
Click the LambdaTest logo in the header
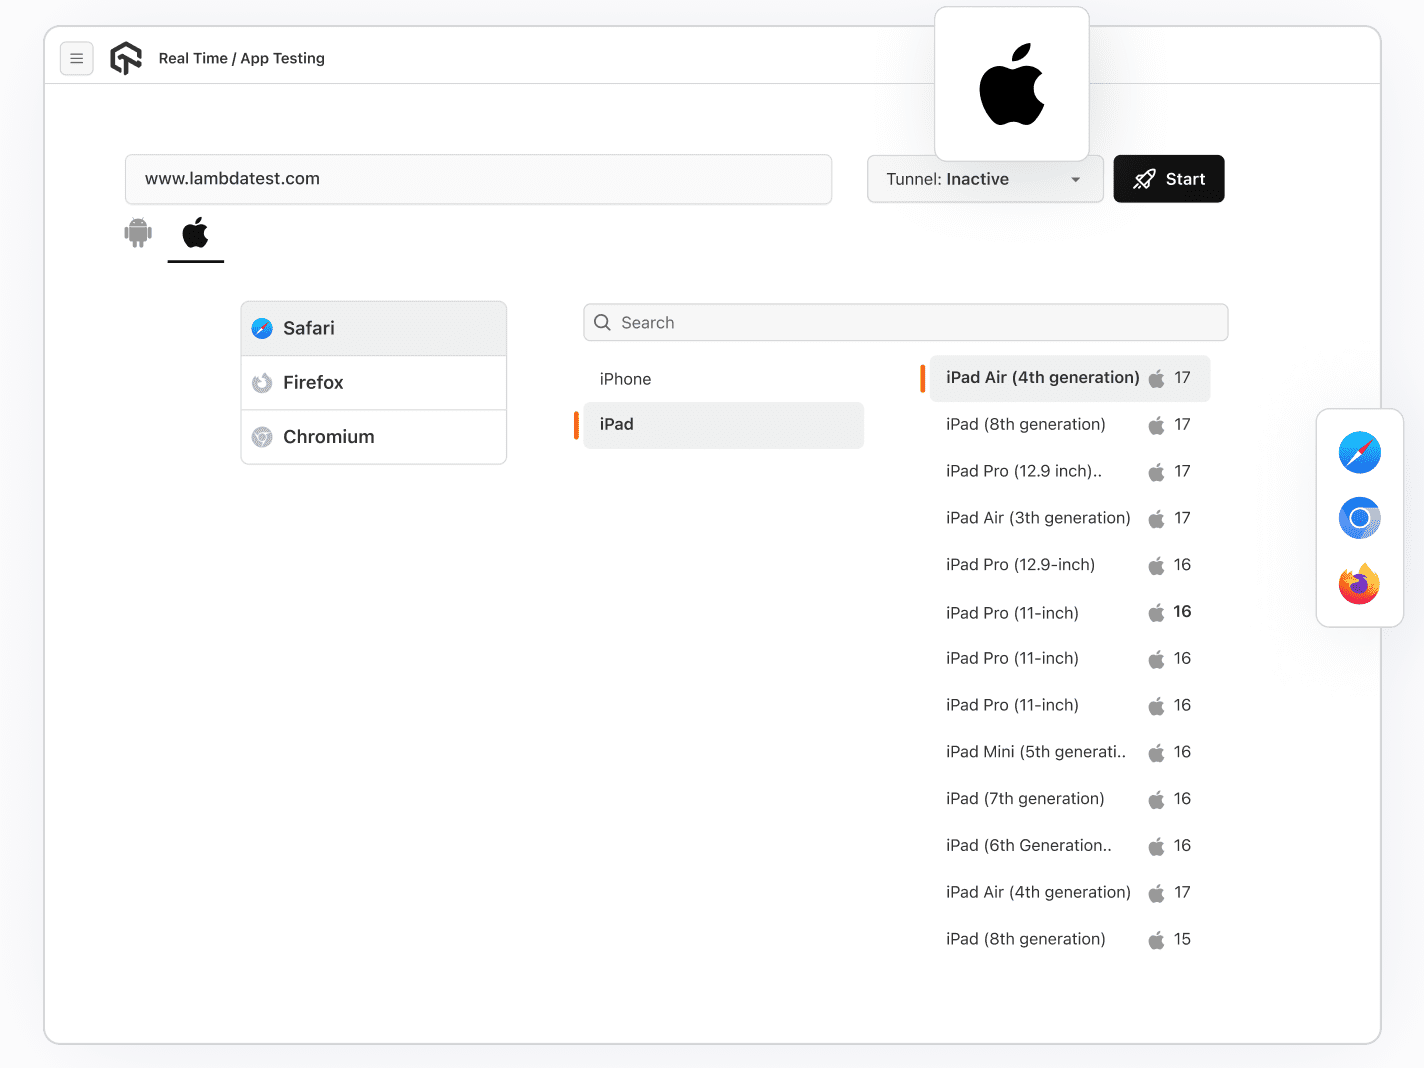click(x=126, y=57)
